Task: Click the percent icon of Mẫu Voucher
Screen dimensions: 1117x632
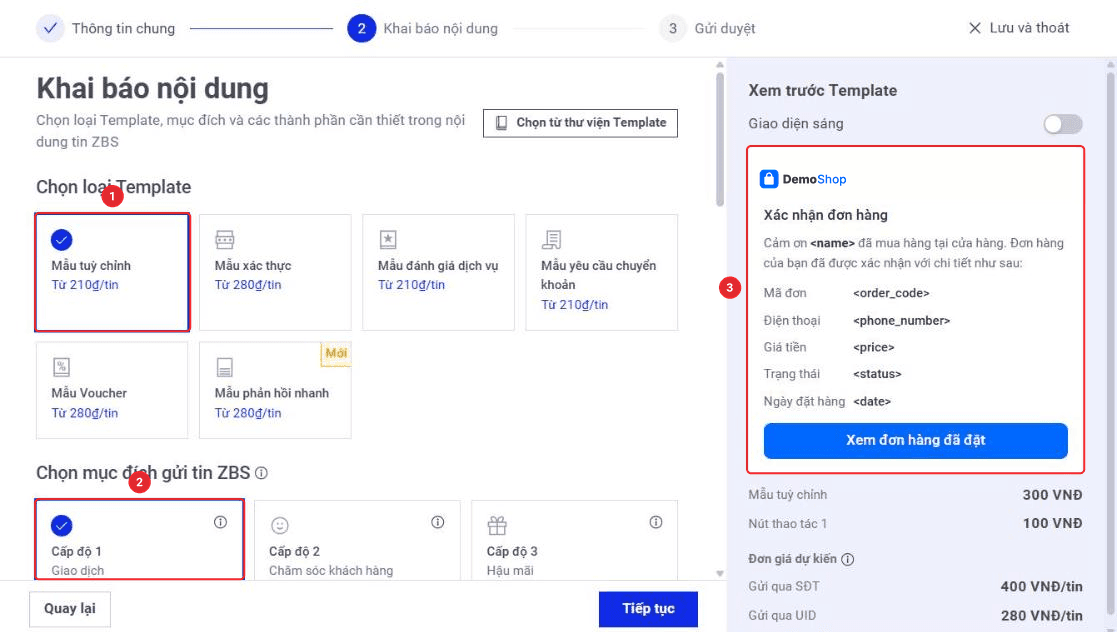Action: tap(61, 367)
